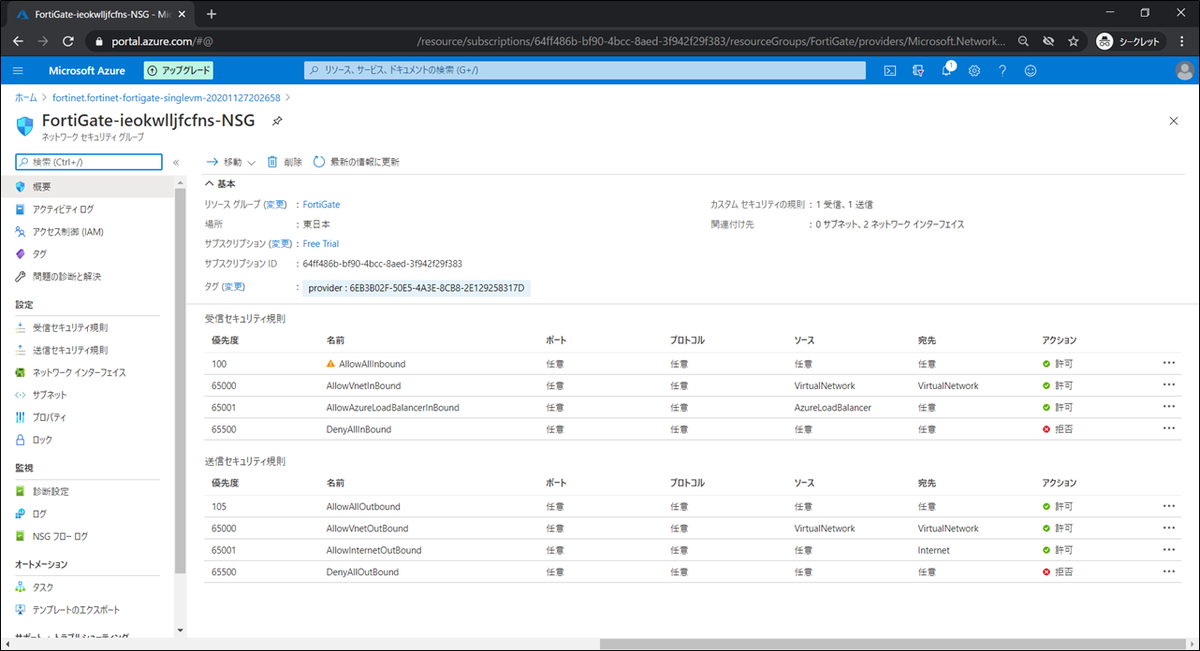Click the Home breadcrumb link
Viewport: 1200px width, 651px height.
point(25,97)
